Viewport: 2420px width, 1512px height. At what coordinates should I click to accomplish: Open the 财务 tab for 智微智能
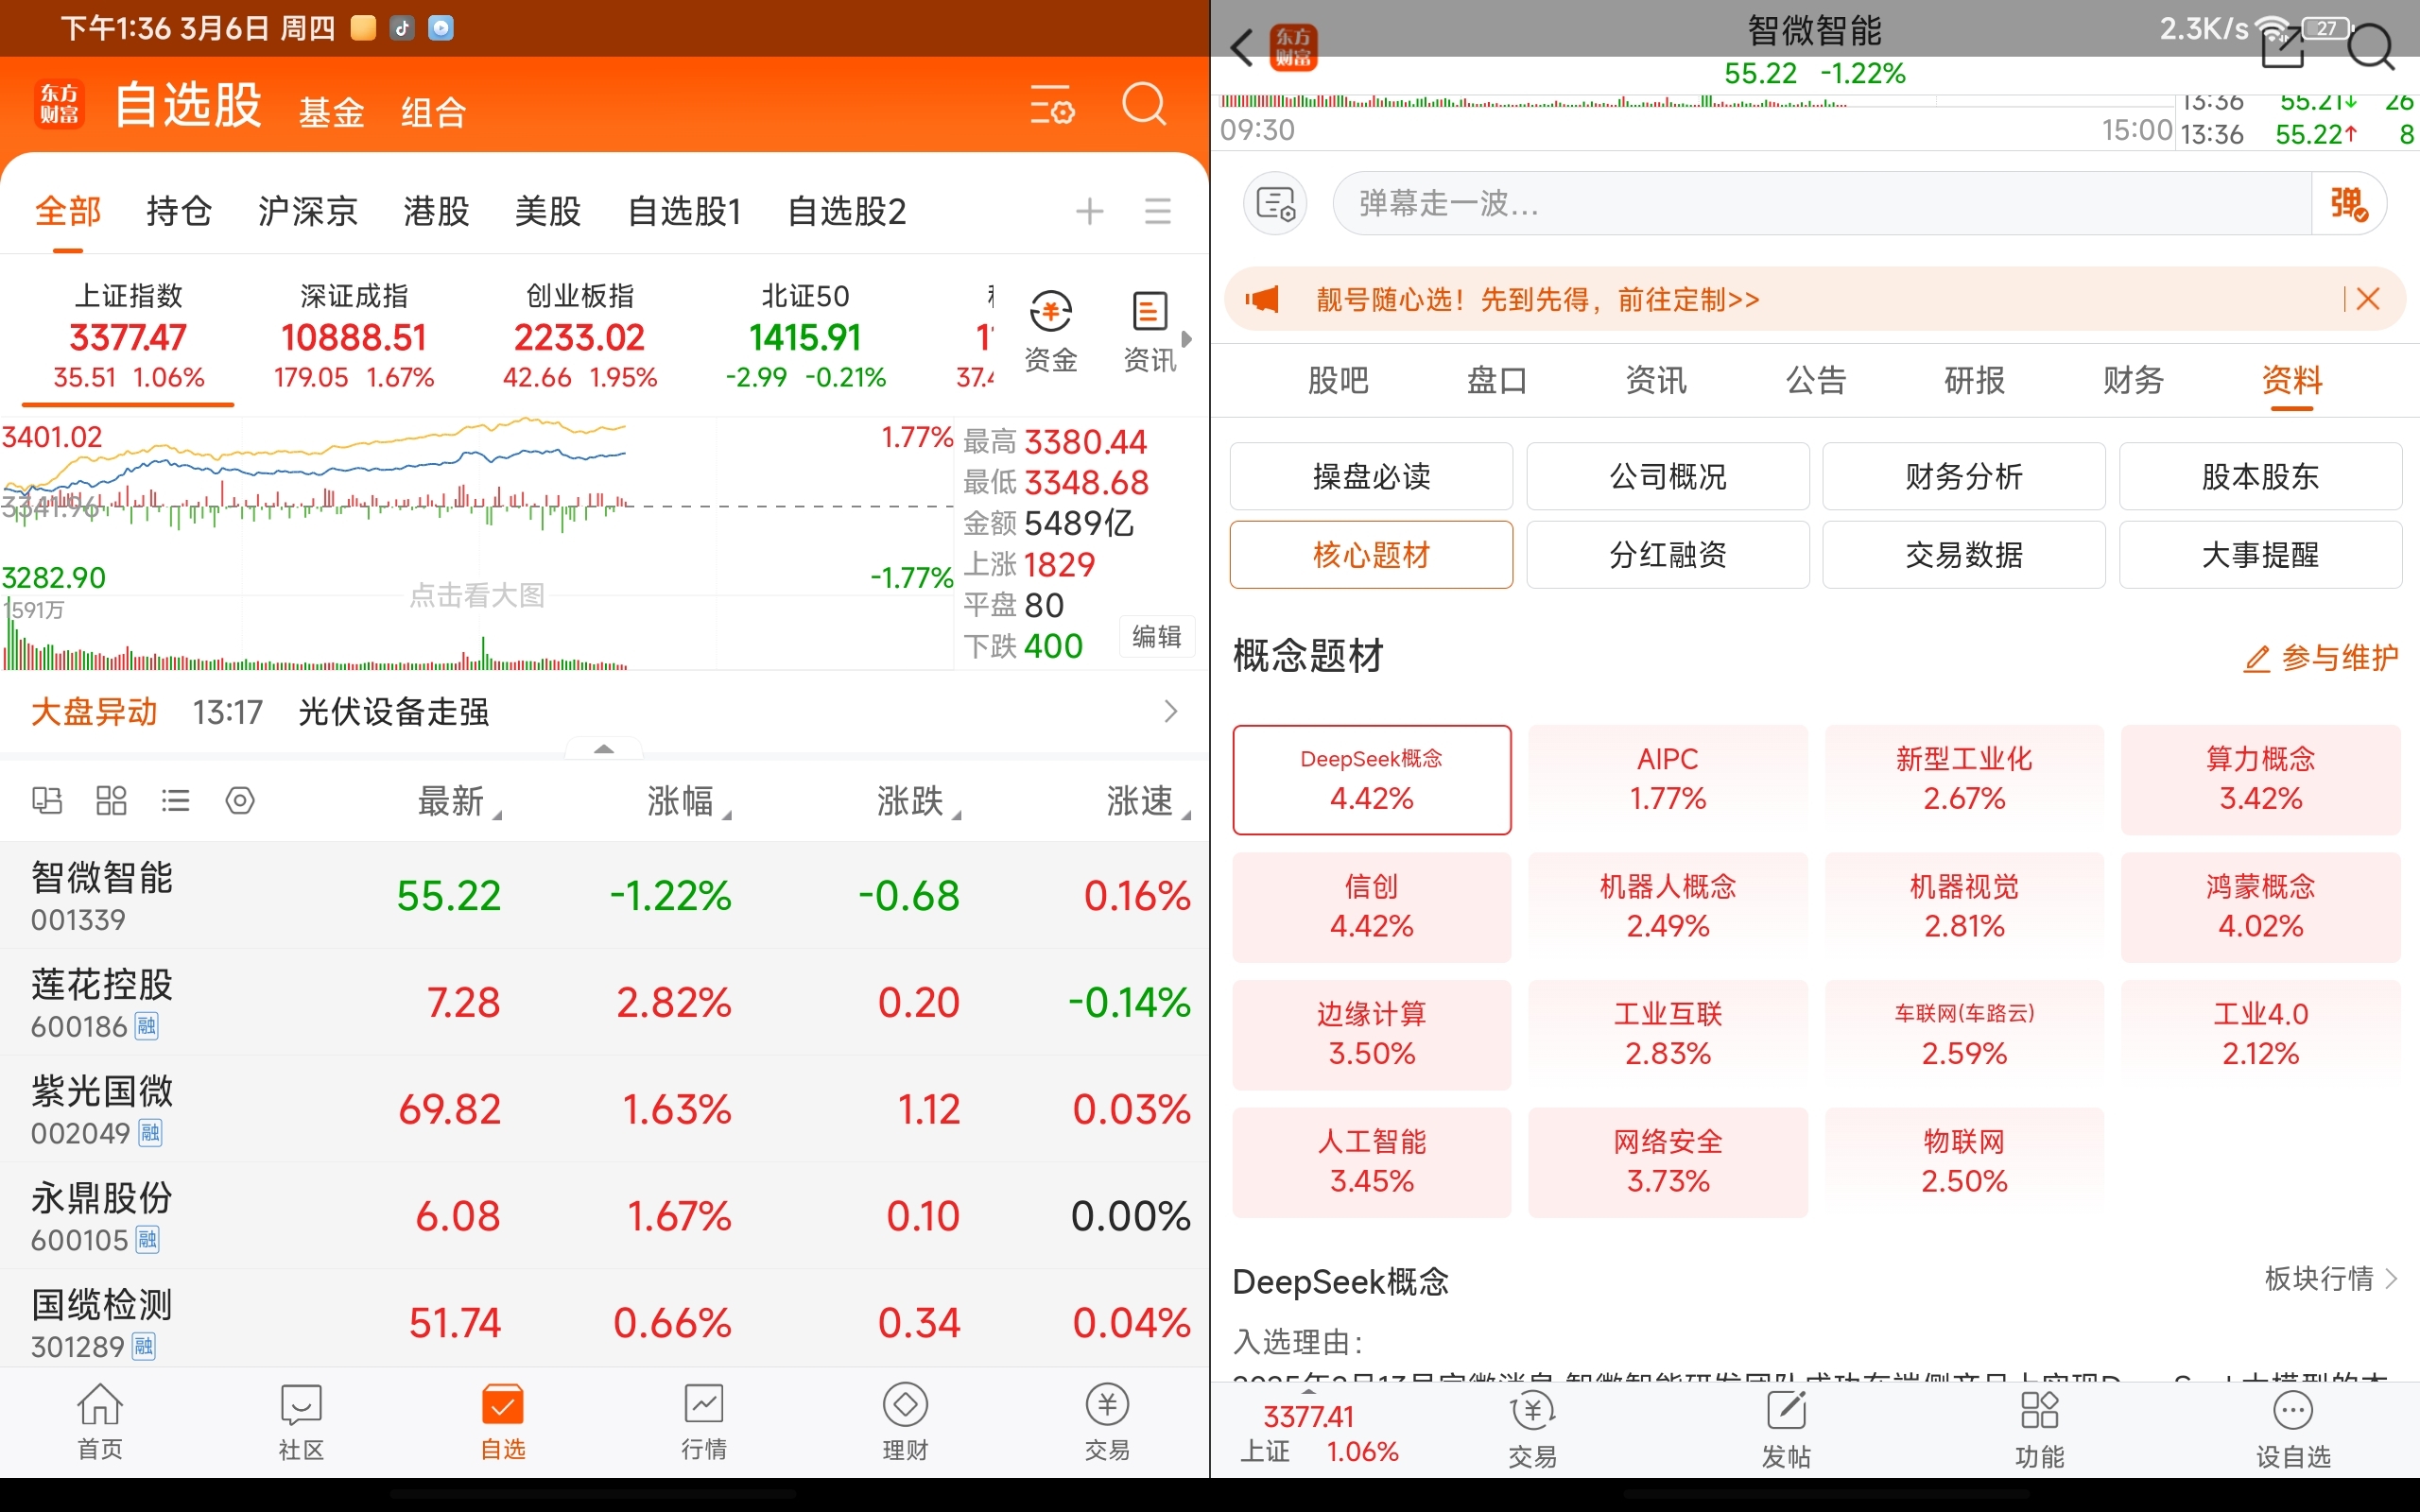[2133, 380]
